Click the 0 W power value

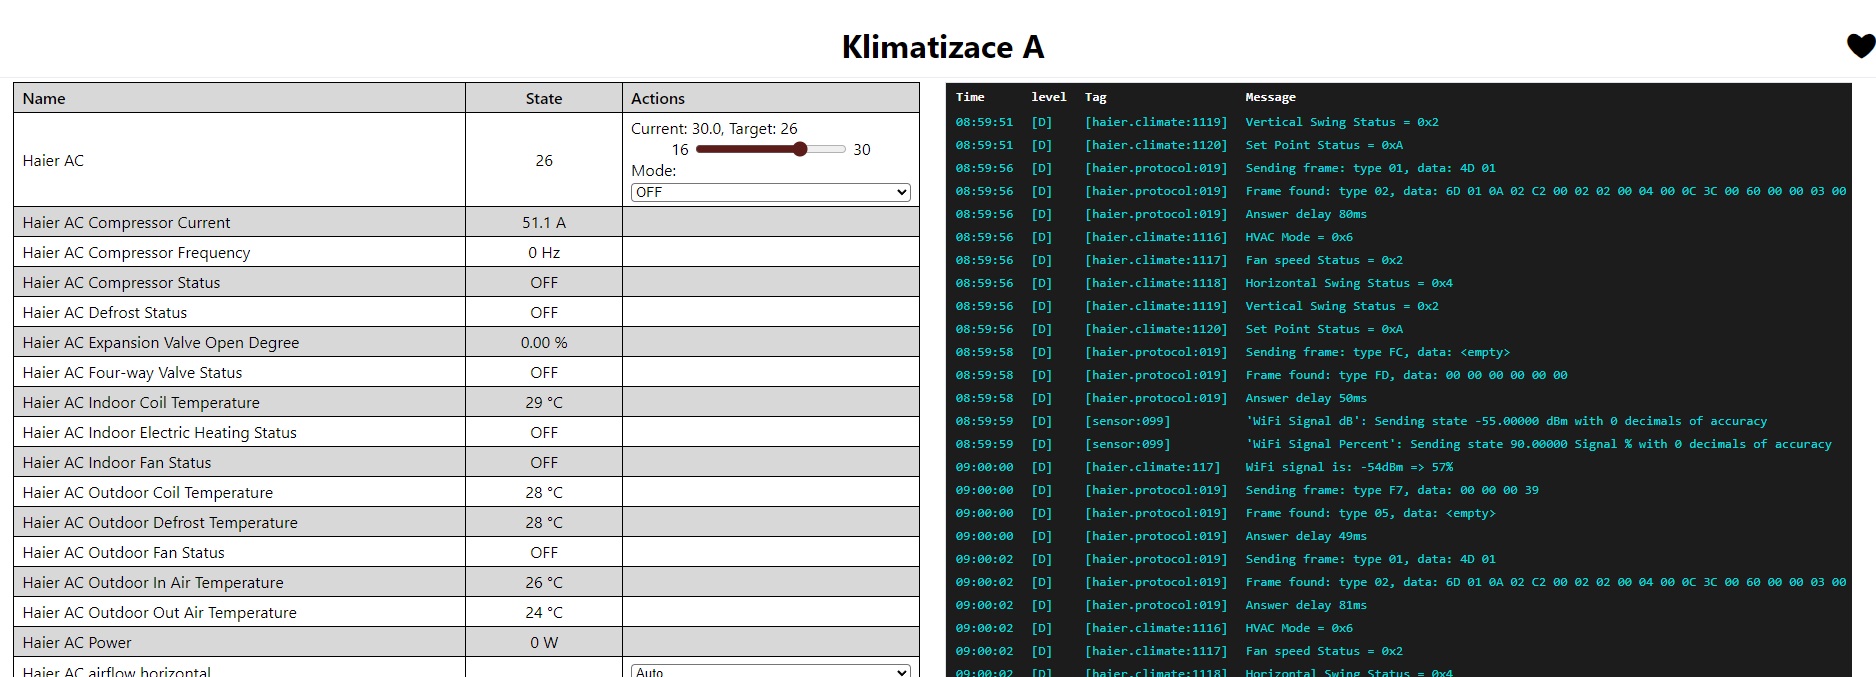click(x=544, y=642)
